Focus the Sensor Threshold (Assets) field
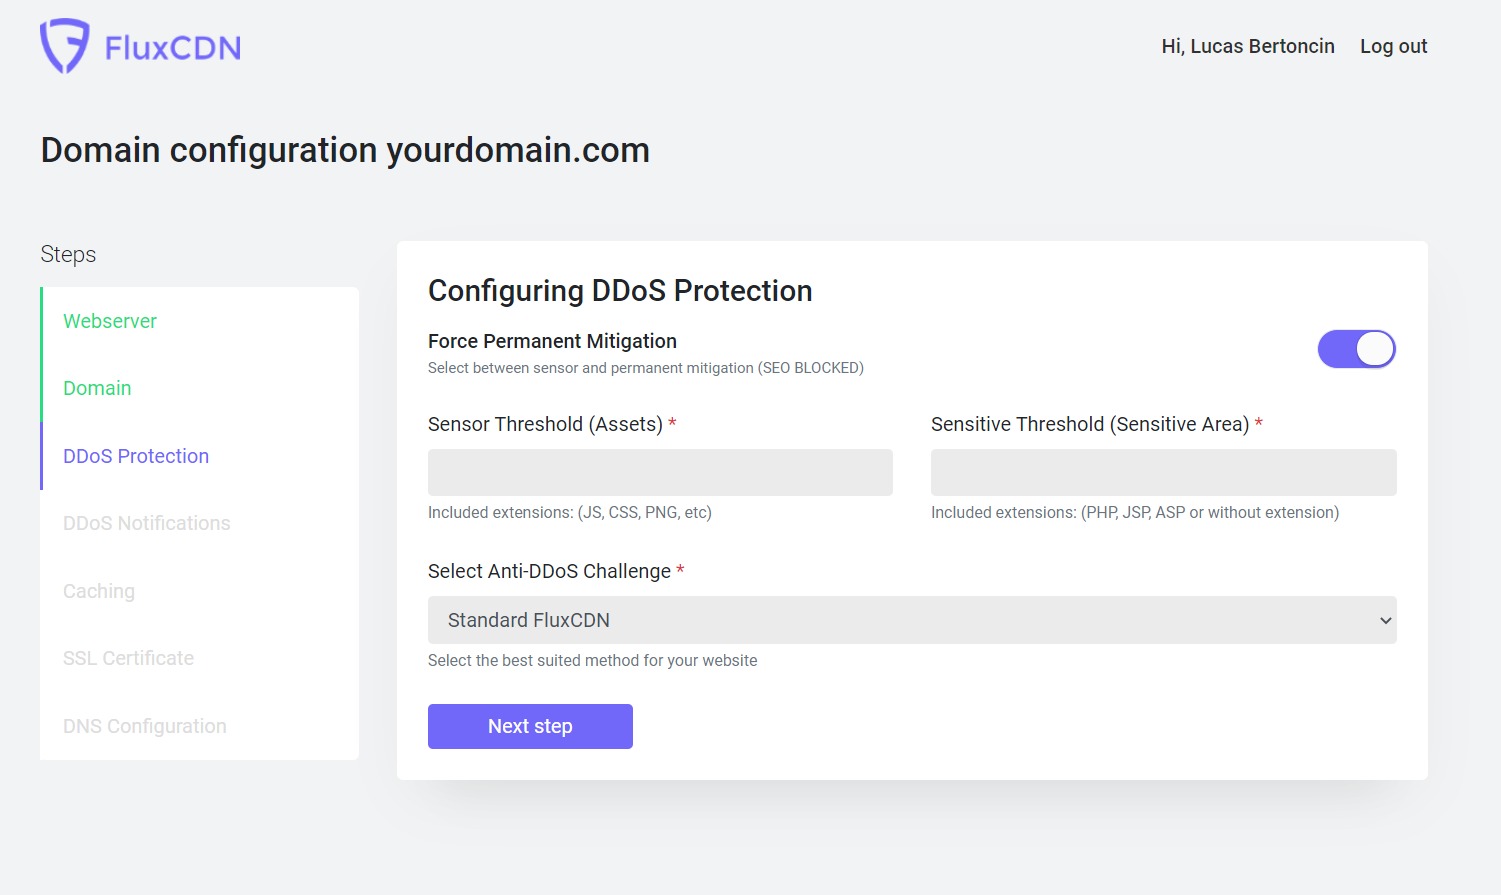This screenshot has height=895, width=1501. tap(660, 472)
